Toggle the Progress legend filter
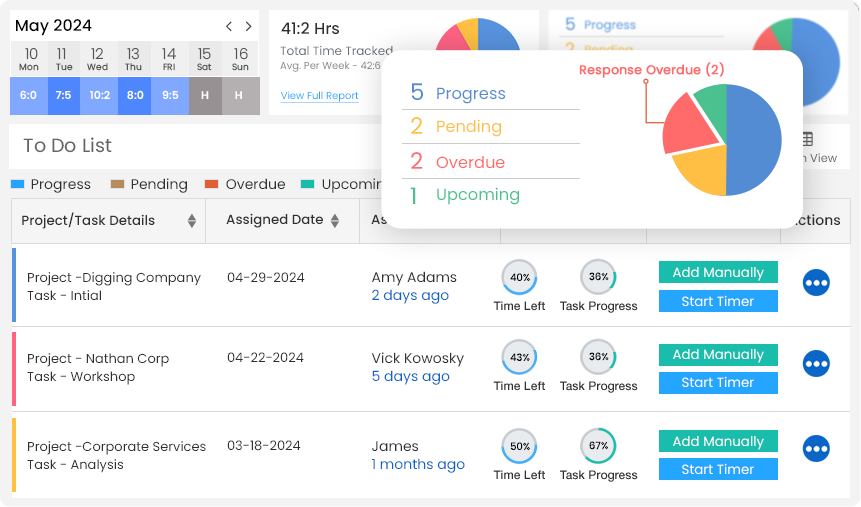This screenshot has width=861, height=507. pos(51,184)
